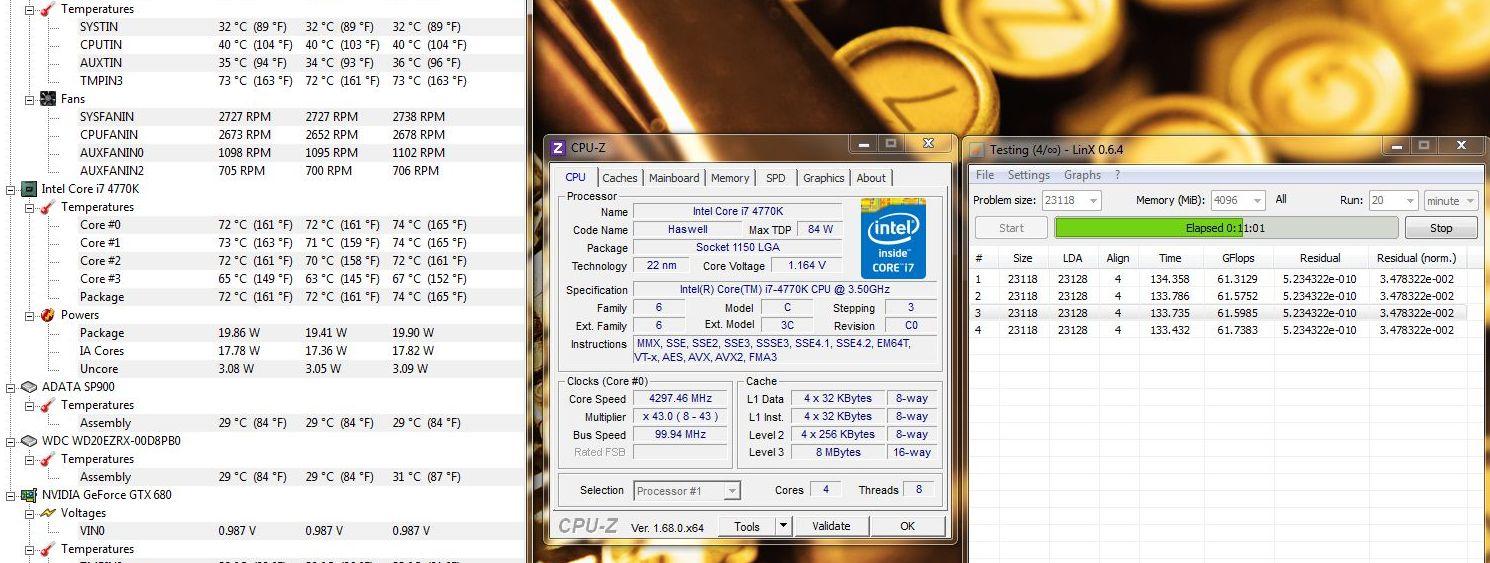Image resolution: width=1490 pixels, height=563 pixels.
Task: Click the Time column header in LinX
Action: pos(1170,258)
